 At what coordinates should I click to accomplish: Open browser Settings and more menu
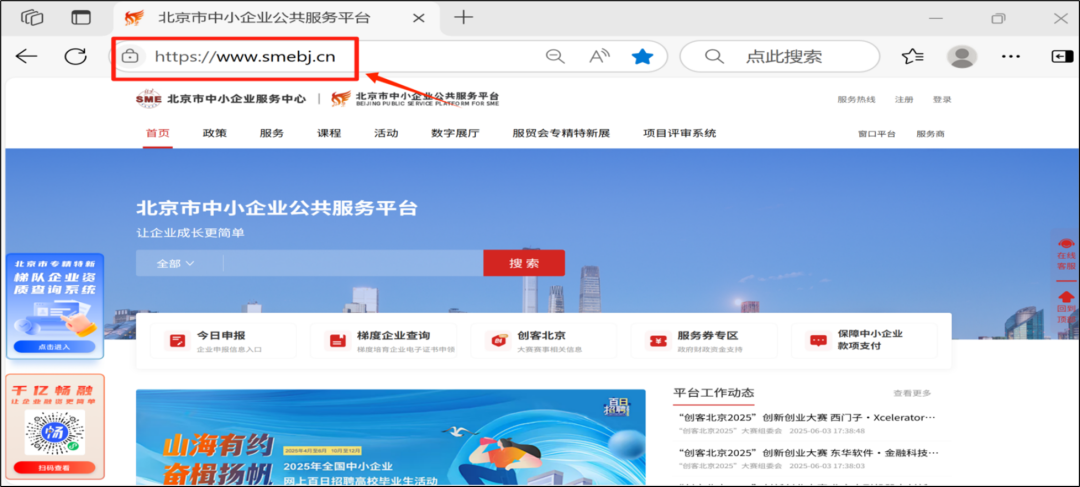[1010, 56]
